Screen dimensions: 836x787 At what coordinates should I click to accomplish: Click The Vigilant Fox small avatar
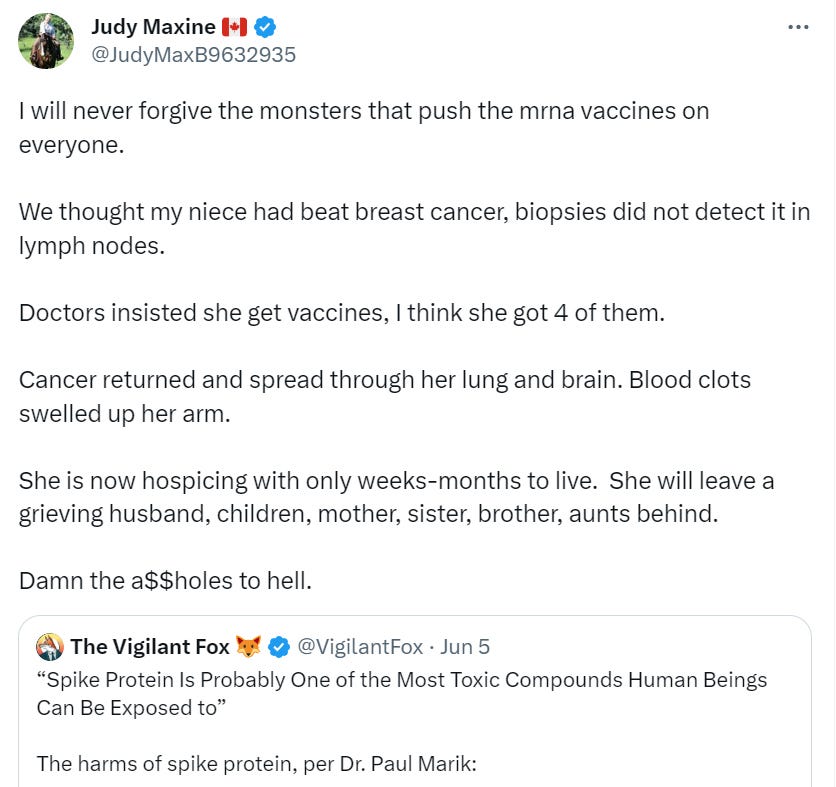pos(50,647)
